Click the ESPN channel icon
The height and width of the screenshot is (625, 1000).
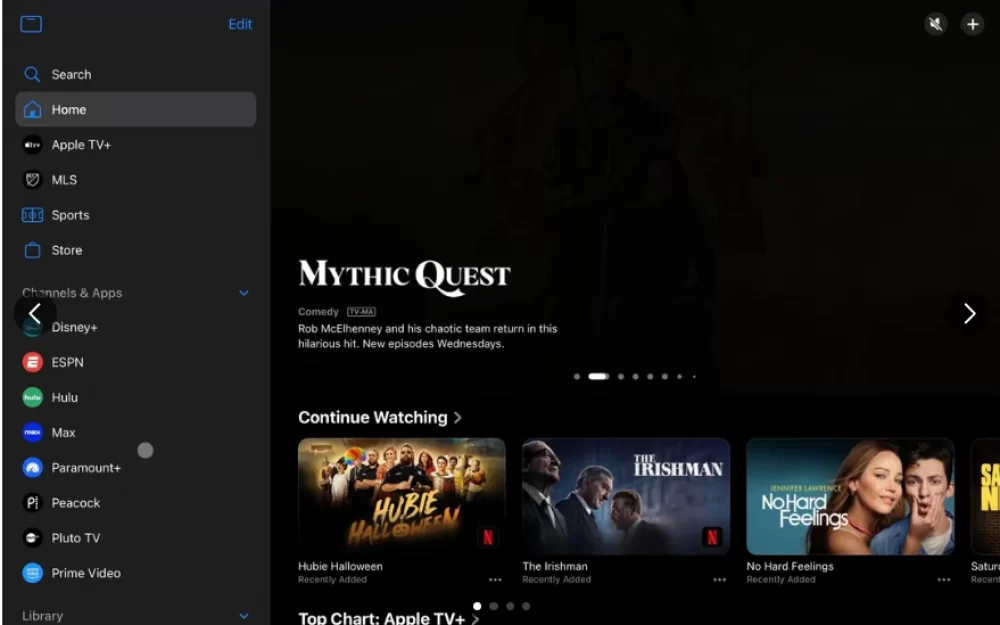(x=33, y=362)
